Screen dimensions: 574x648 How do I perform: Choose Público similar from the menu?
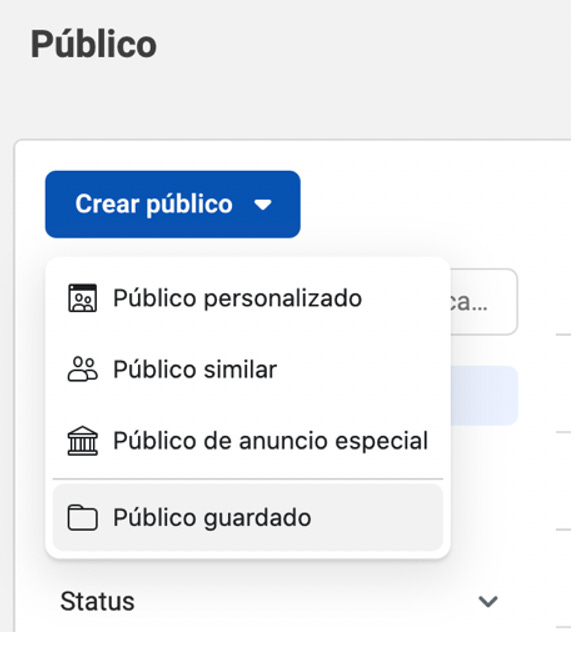point(248,369)
